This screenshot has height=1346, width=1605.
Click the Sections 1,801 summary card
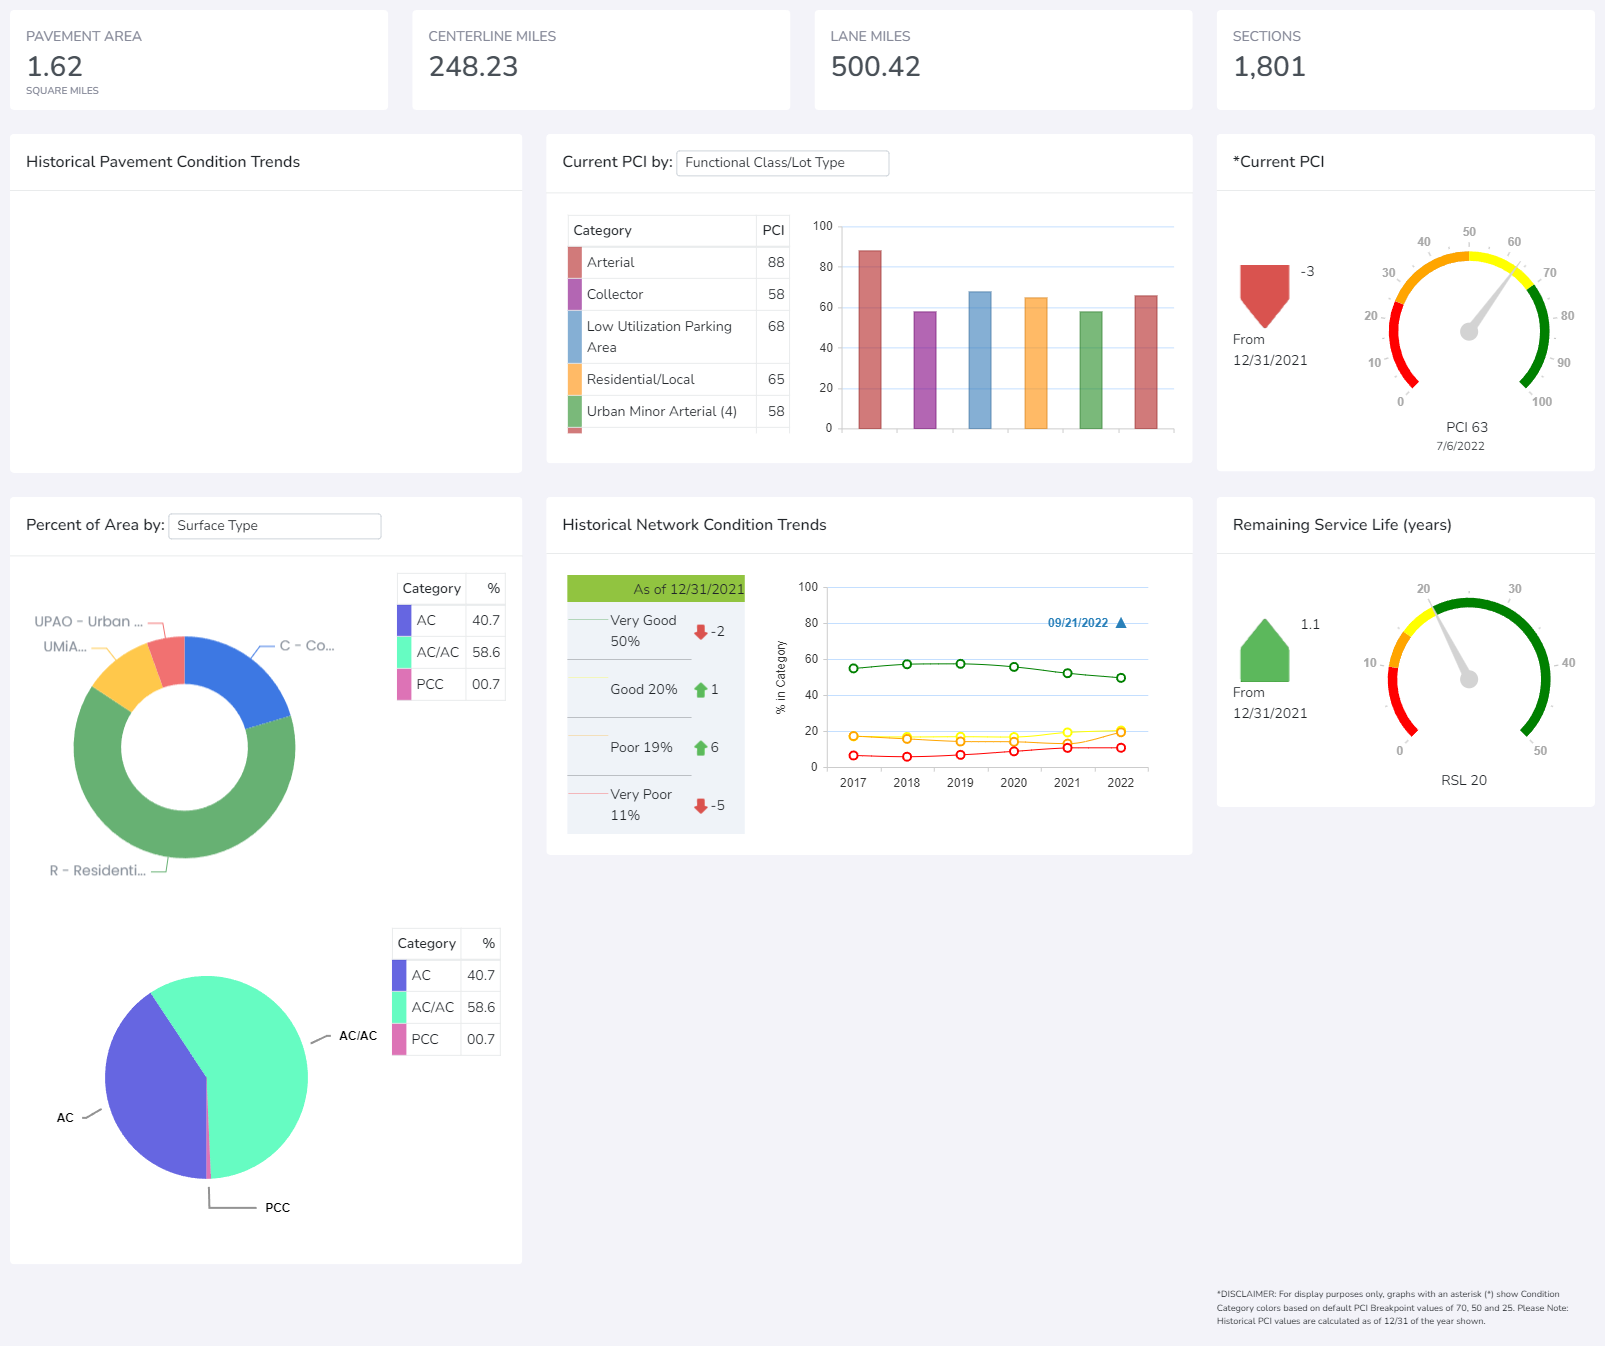1405,60
